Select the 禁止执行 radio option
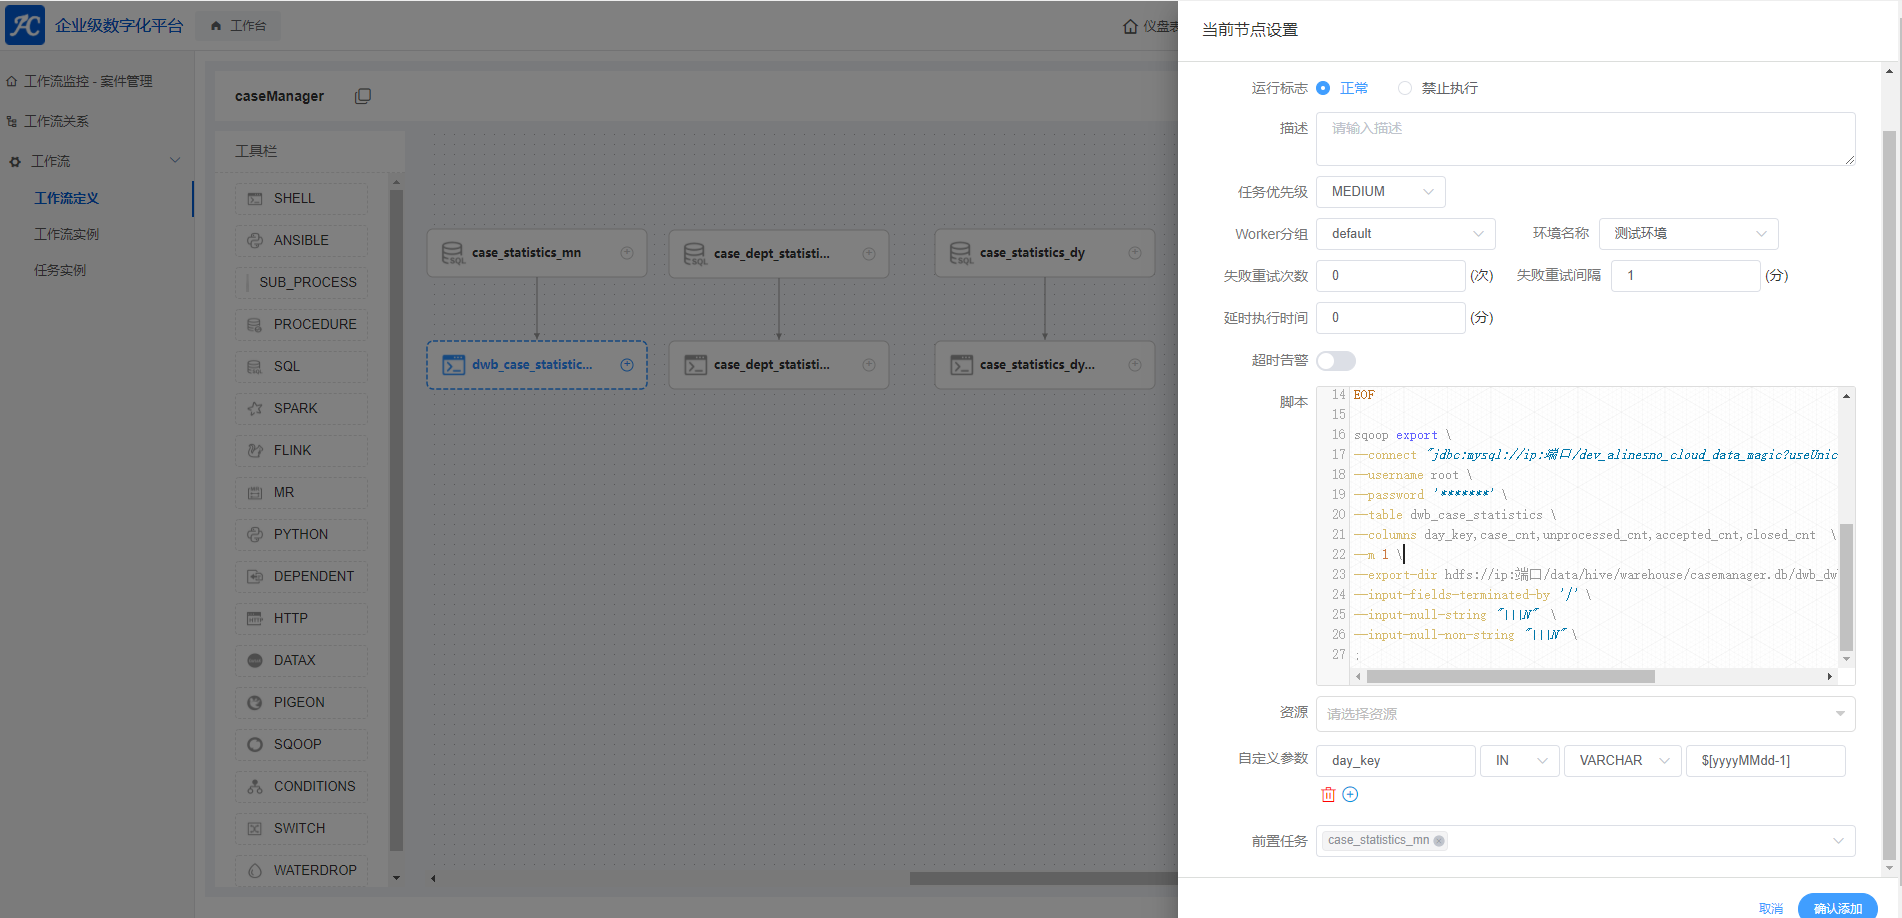Viewport: 1902px width, 918px height. click(1405, 88)
